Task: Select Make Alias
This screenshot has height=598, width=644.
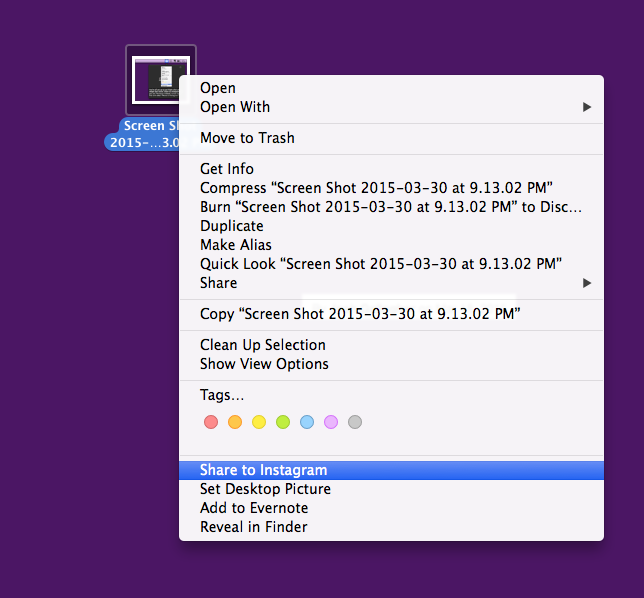Action: click(x=391, y=245)
